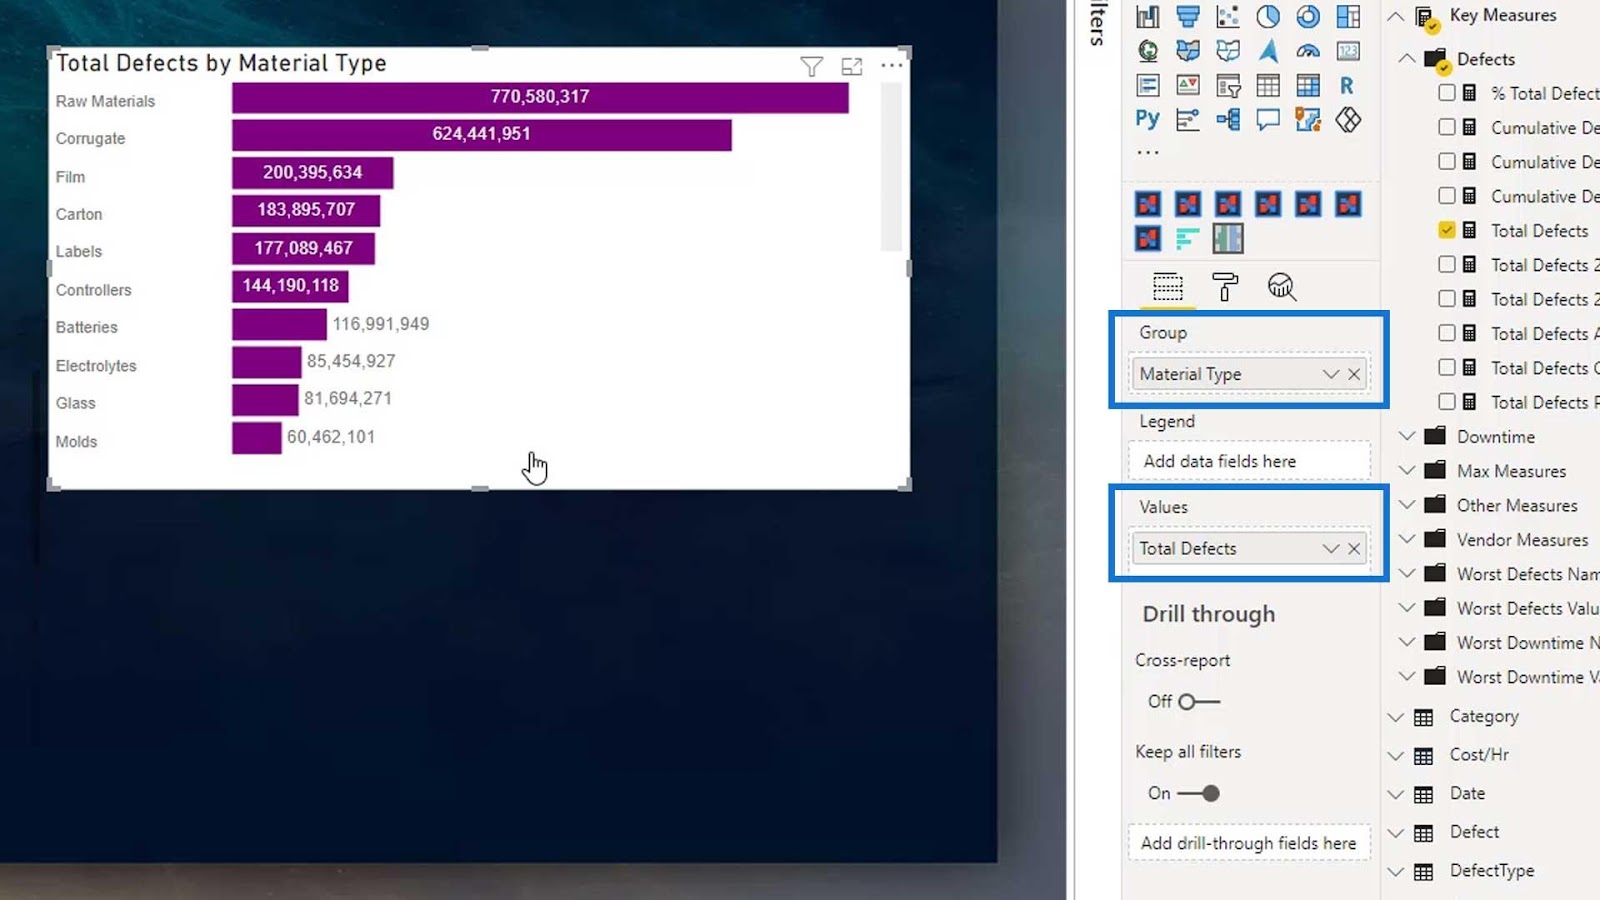Select the Key influencers visual
This screenshot has width=1600, height=900.
(1188, 120)
